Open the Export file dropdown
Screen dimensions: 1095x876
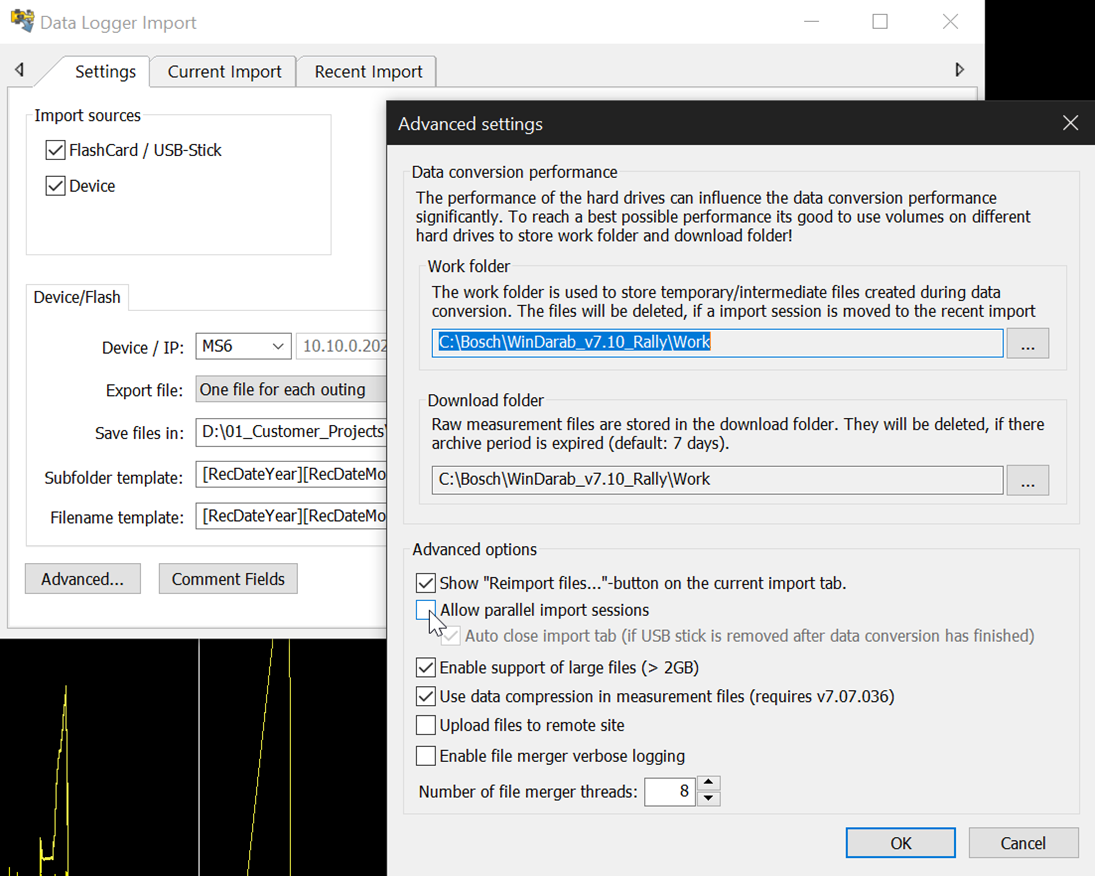pos(291,389)
